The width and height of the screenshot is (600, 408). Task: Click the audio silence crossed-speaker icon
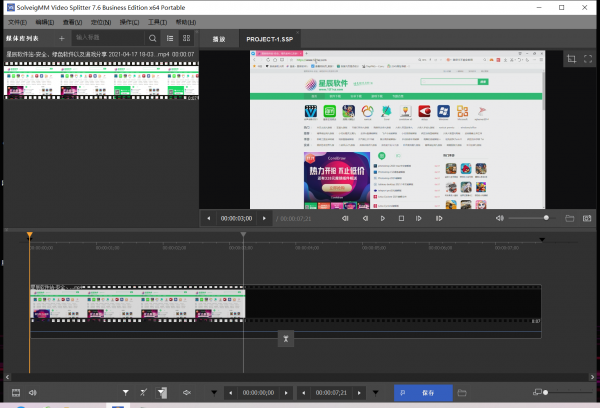187,393
